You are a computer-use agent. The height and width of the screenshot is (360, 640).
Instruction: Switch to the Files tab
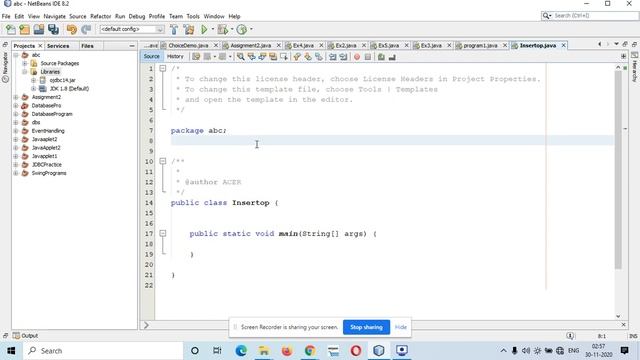[x=87, y=46]
